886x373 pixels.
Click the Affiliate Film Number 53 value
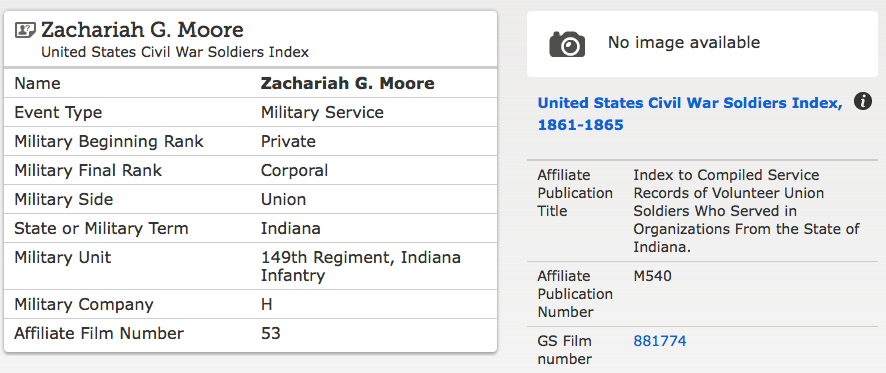(271, 333)
